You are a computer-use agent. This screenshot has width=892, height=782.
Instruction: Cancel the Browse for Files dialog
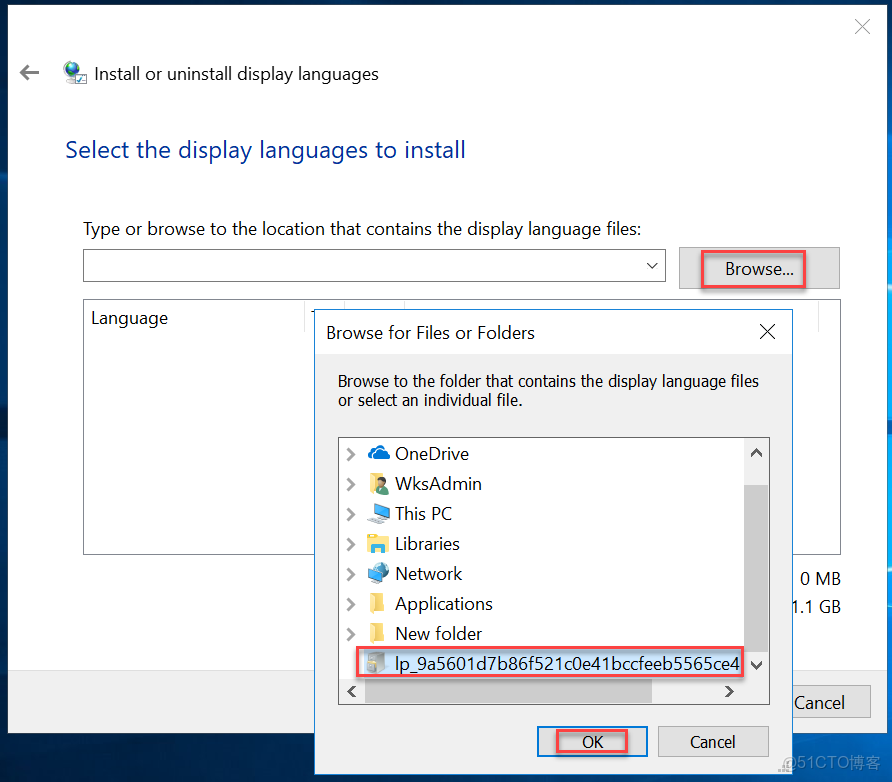coord(713,742)
